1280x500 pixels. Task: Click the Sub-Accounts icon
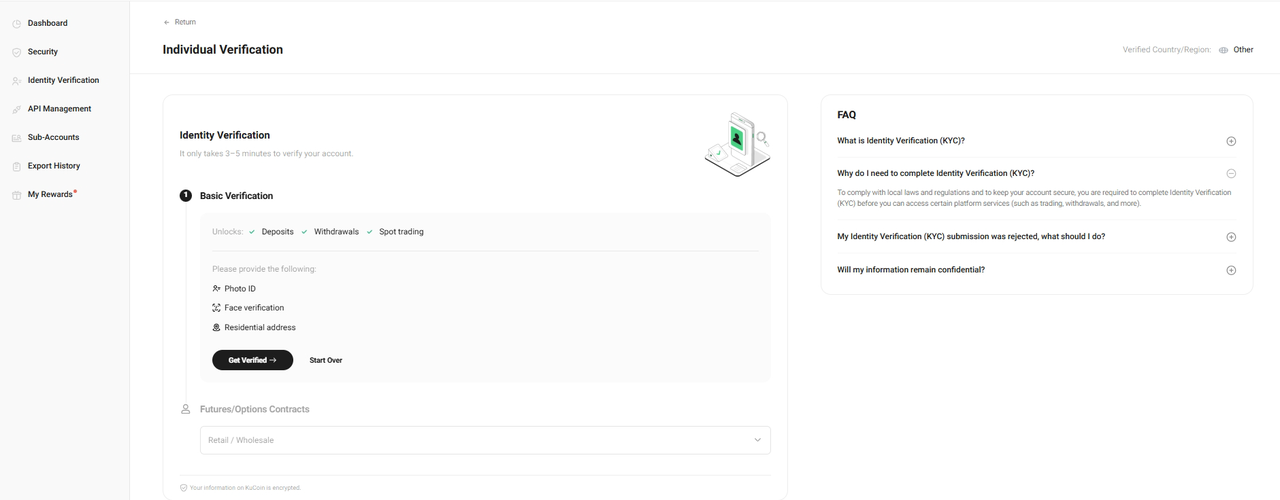(16, 138)
